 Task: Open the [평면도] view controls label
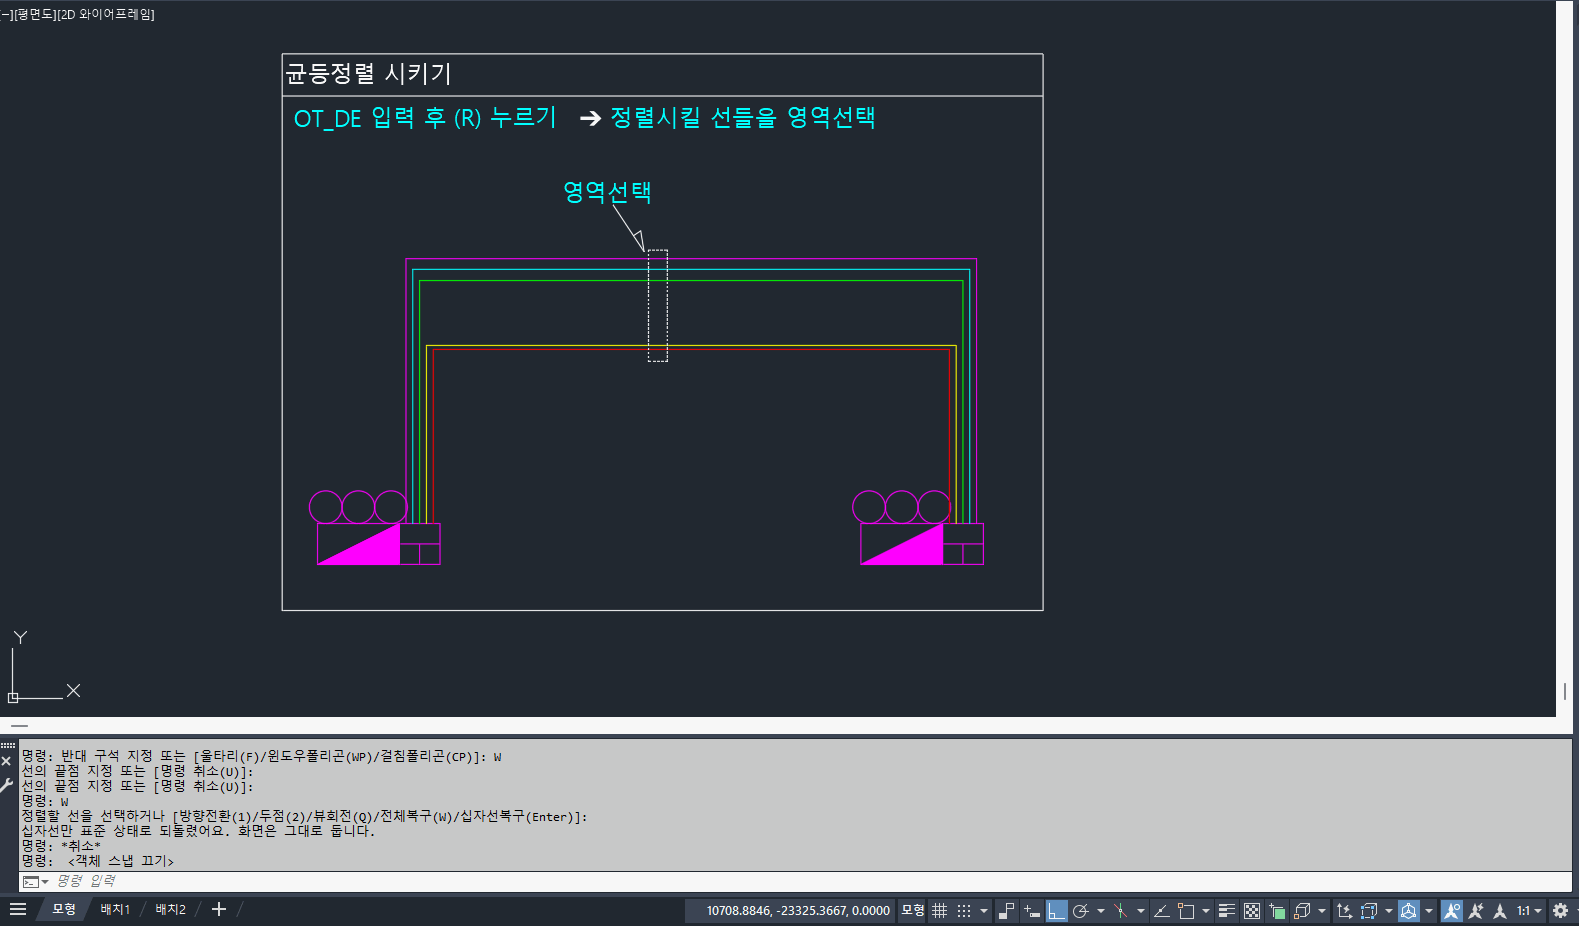click(35, 14)
